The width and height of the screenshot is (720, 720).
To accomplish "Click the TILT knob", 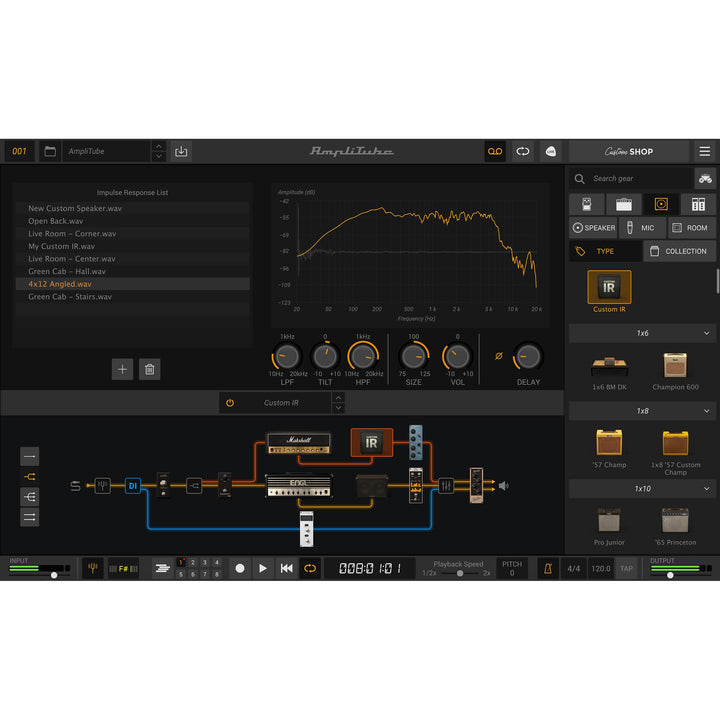I will click(x=325, y=356).
